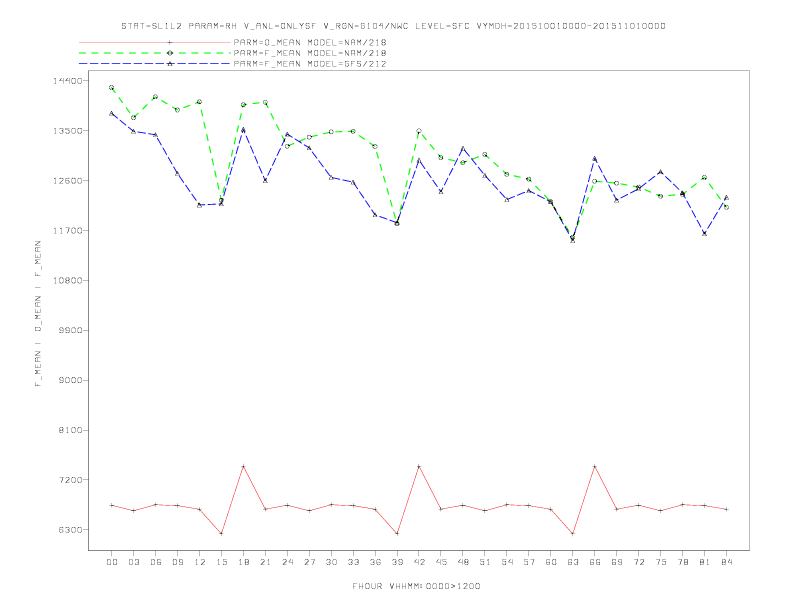792x612 pixels.
Task: Click the y-axis title F_MEAN | O_MEAN | F_MEAN
Action: click(38, 314)
